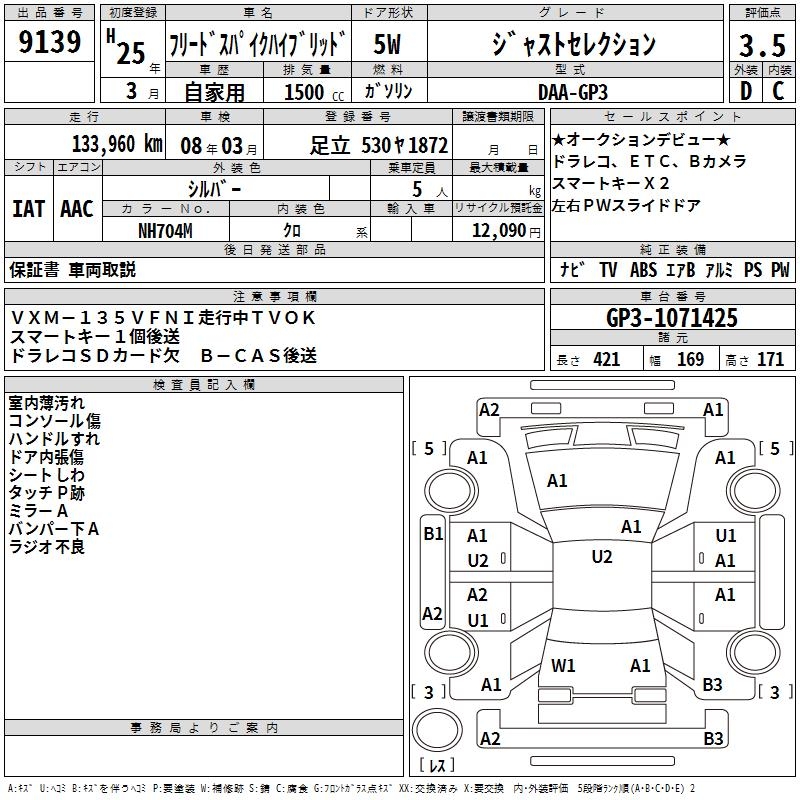This screenshot has width=800, height=800.
Task: Click the interior color クロ
Action: click(292, 231)
